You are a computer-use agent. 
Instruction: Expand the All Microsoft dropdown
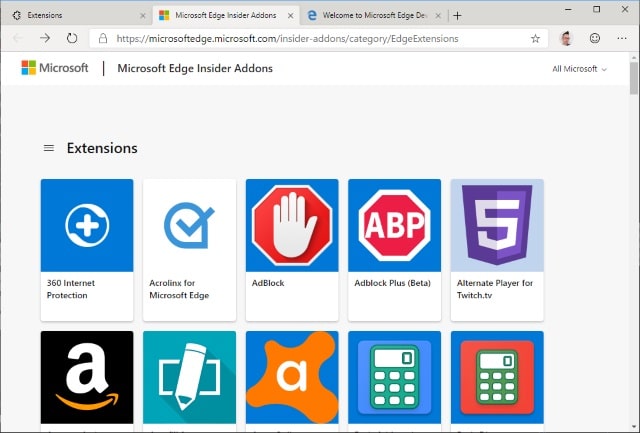click(579, 69)
